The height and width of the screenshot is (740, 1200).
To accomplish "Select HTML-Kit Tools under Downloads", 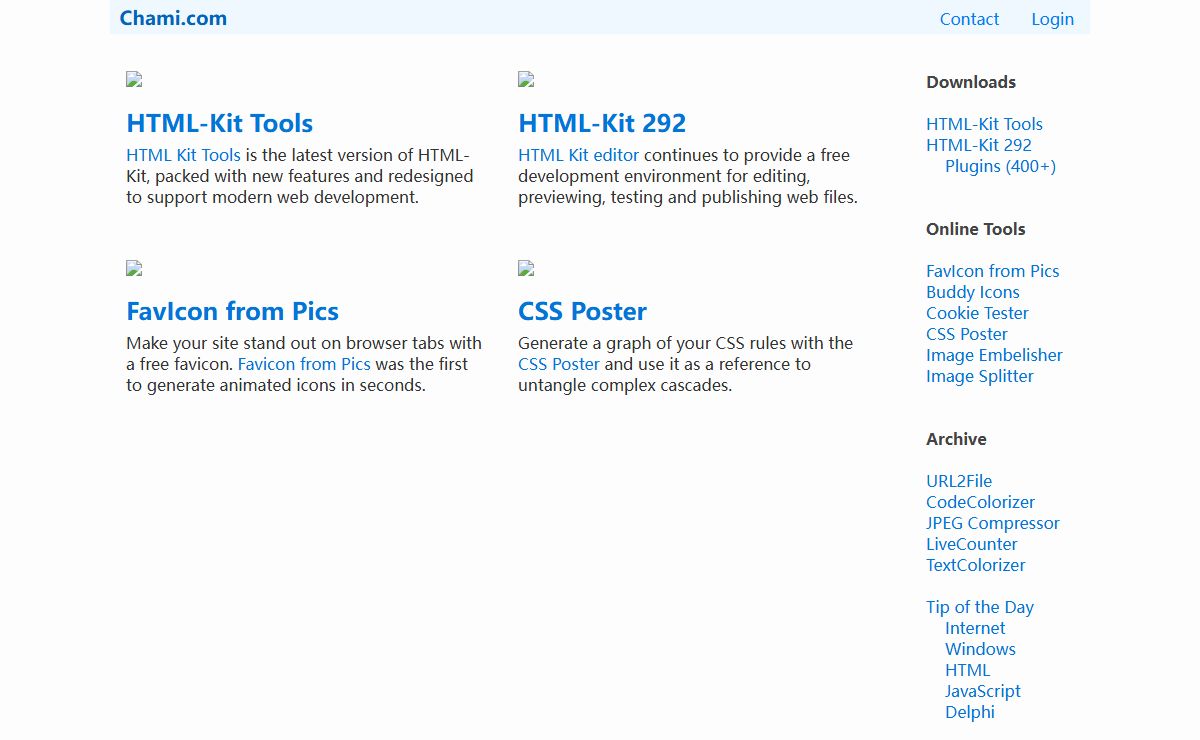I will tap(984, 124).
